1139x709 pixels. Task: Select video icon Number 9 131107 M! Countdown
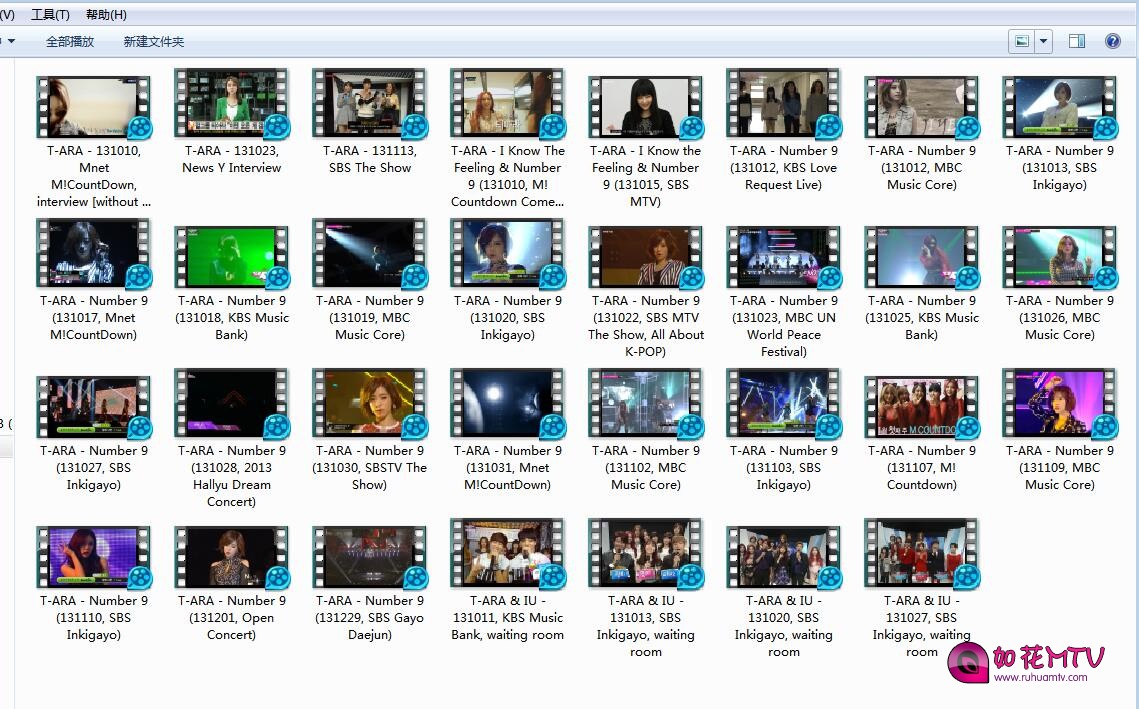(x=922, y=407)
